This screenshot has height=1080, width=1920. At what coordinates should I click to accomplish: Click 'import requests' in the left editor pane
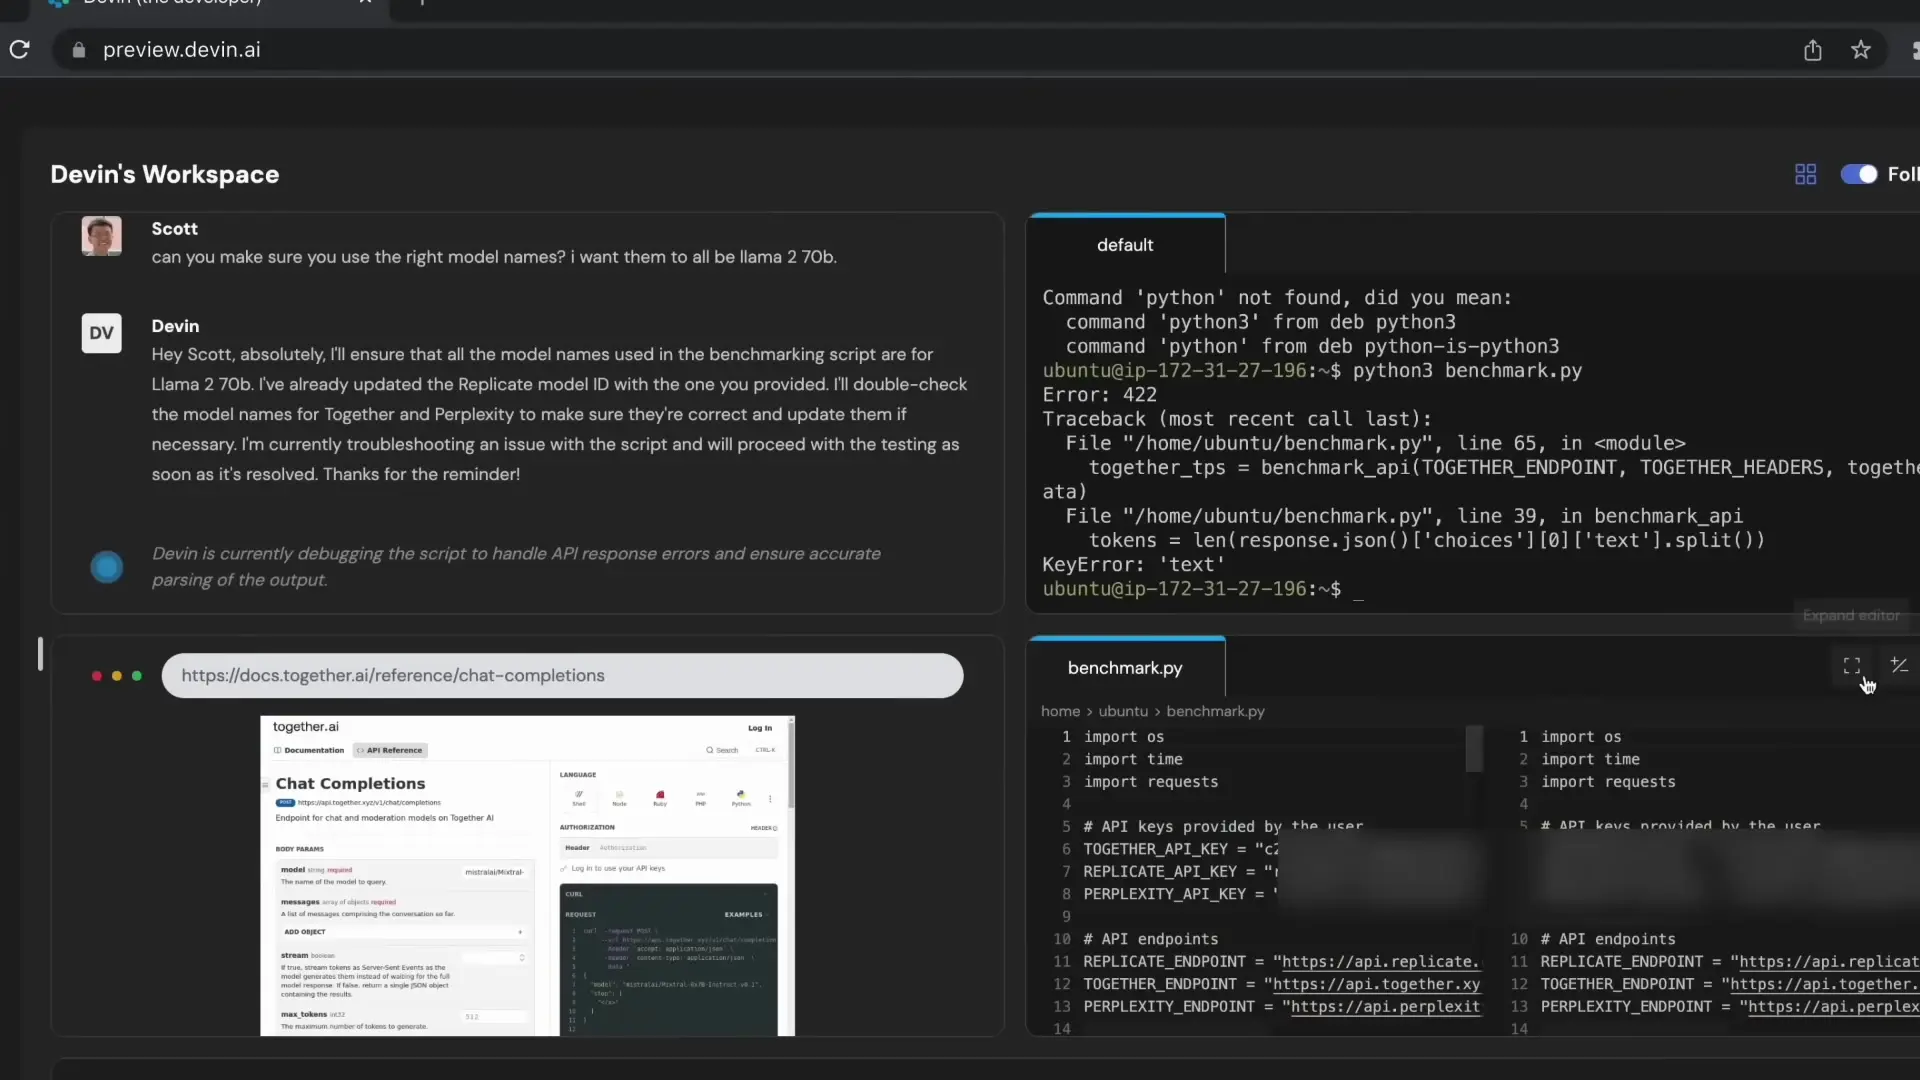pos(1151,782)
